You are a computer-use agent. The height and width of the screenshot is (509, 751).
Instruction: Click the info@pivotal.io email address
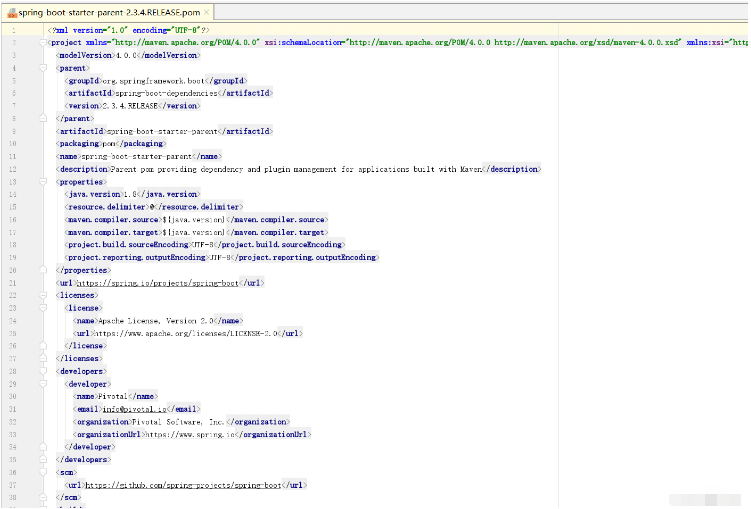click(x=135, y=409)
